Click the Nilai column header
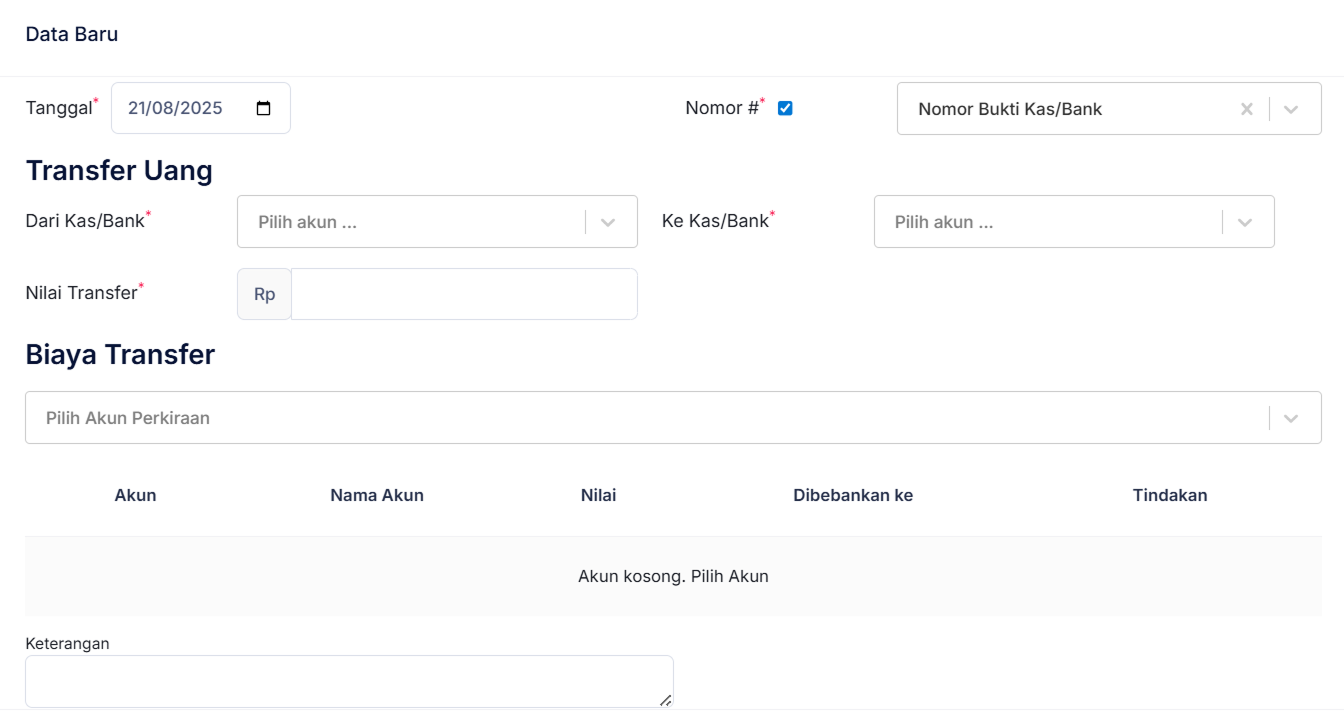 tap(598, 495)
